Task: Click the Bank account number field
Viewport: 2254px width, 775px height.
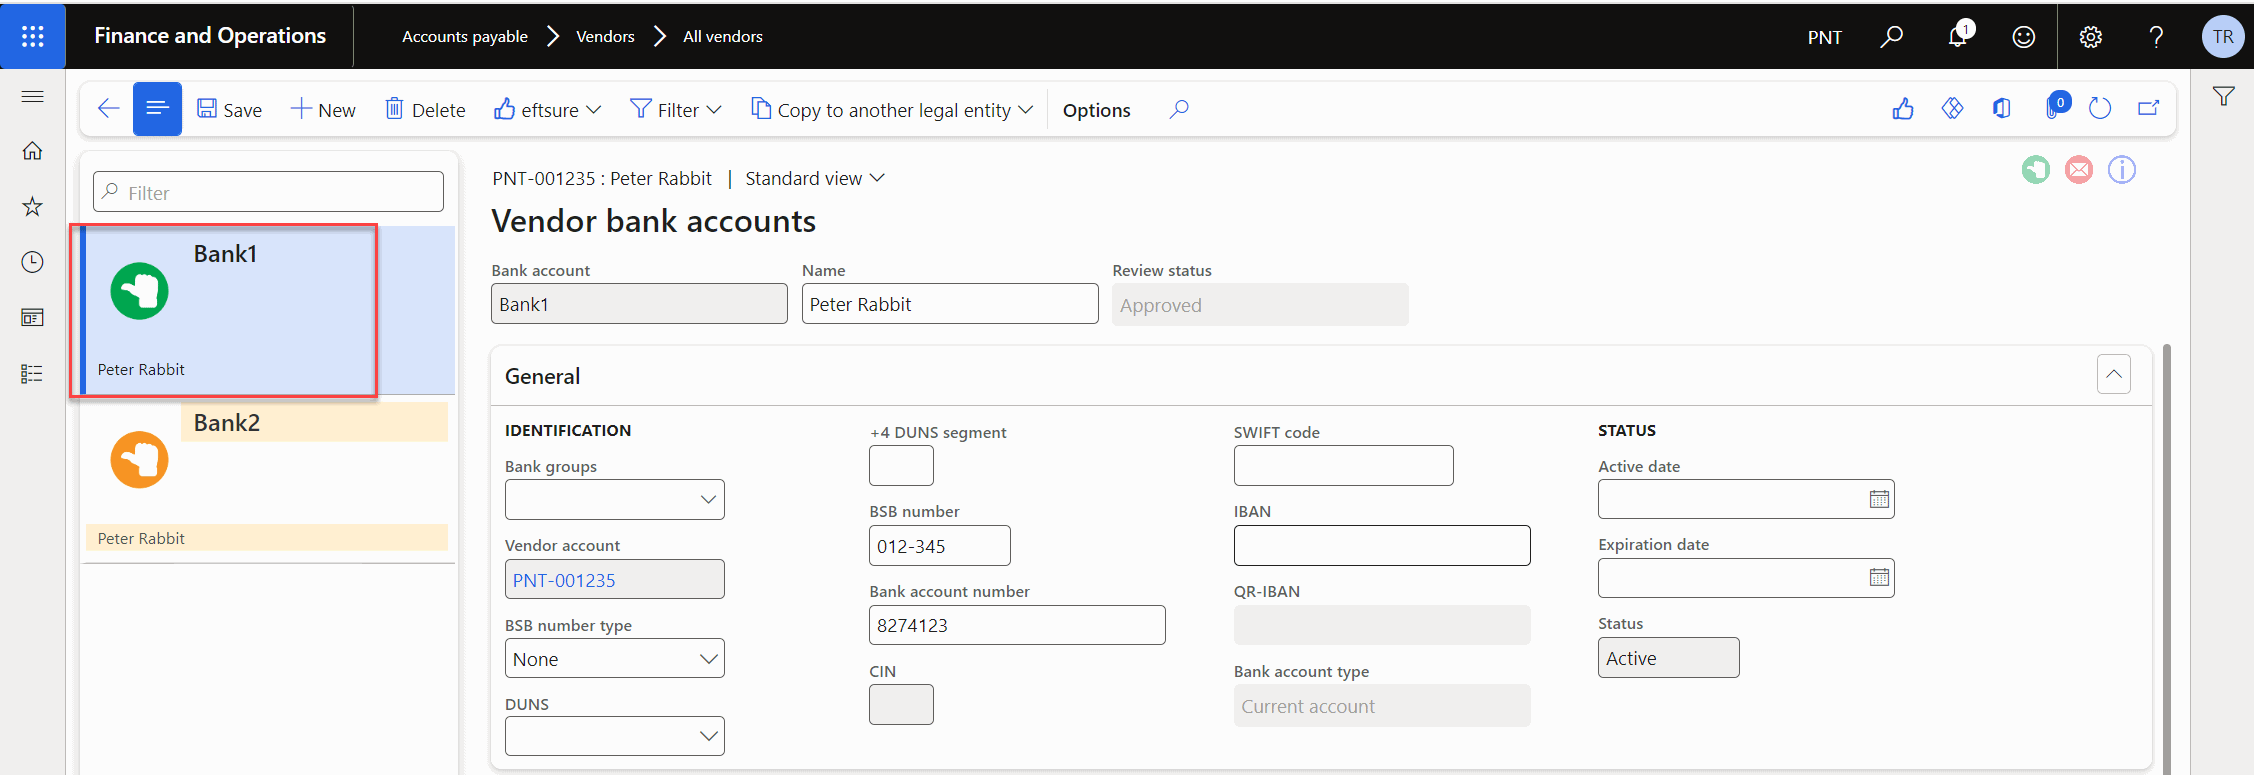Action: (1017, 625)
